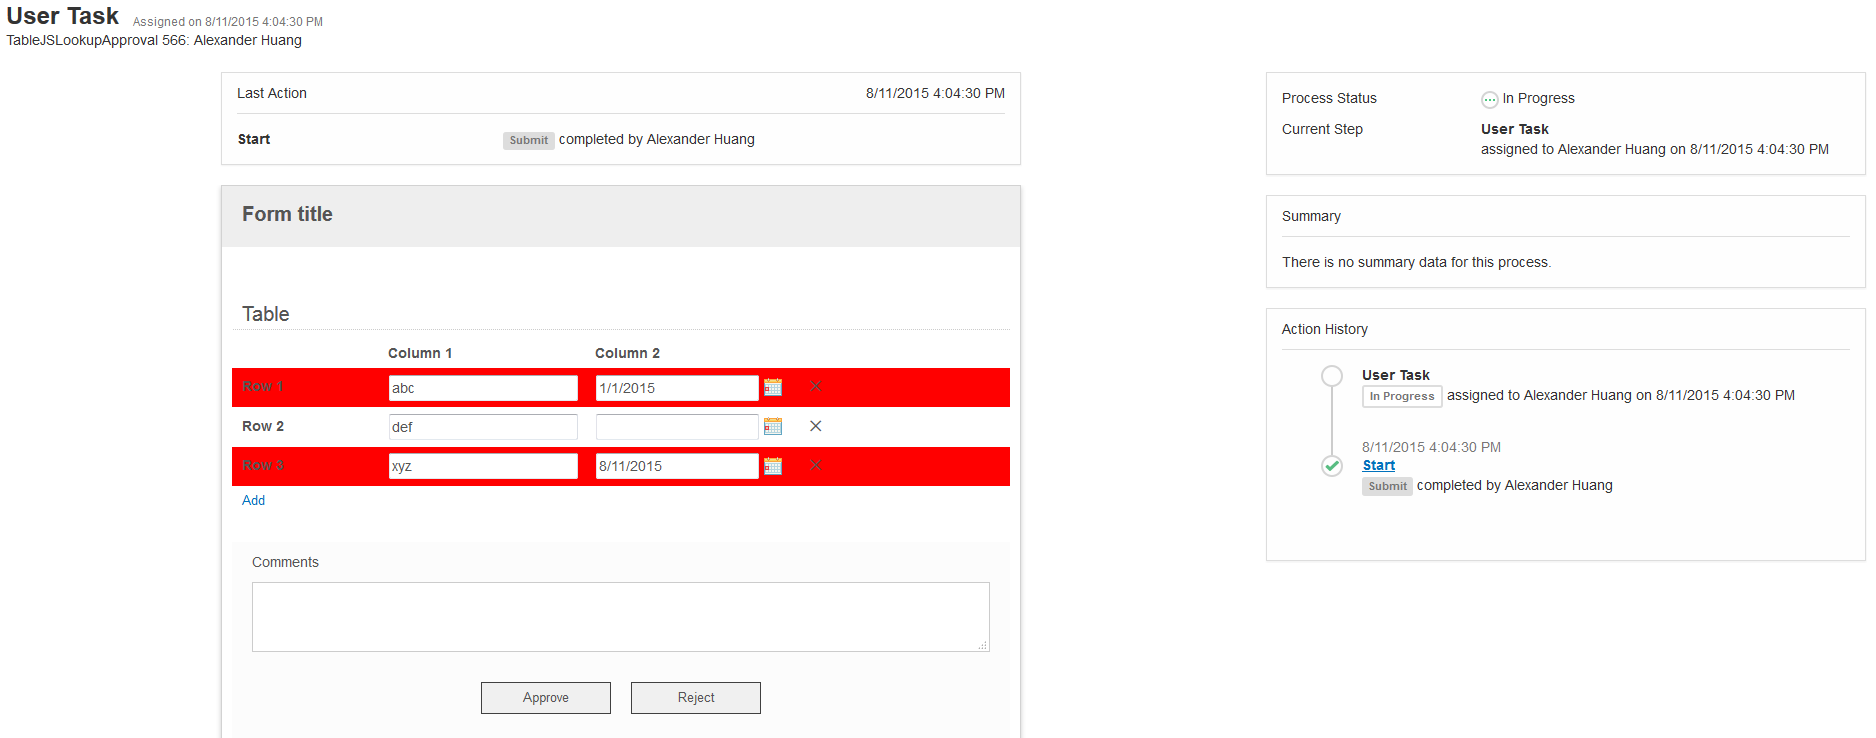The width and height of the screenshot is (1876, 738).
Task: Delete Row 3 with its X icon
Action: coord(816,465)
